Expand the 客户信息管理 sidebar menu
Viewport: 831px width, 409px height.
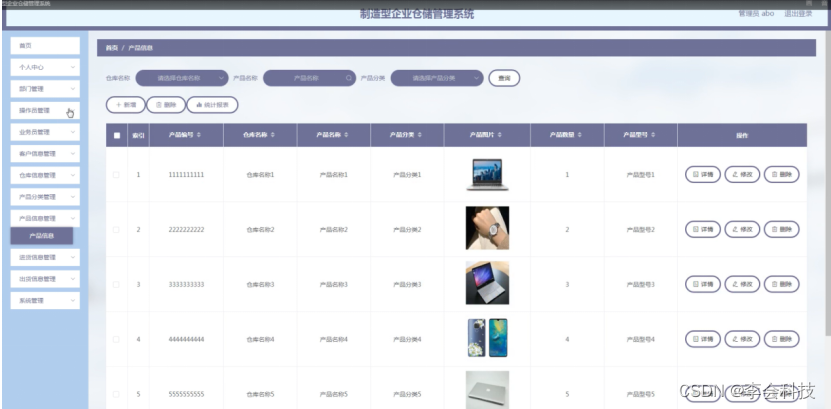click(45, 154)
